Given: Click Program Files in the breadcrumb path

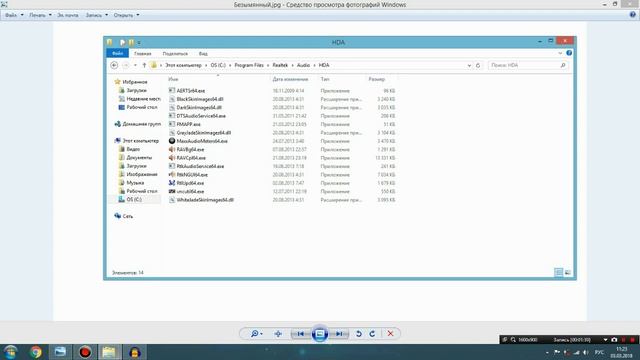Looking at the screenshot, I should [249, 65].
